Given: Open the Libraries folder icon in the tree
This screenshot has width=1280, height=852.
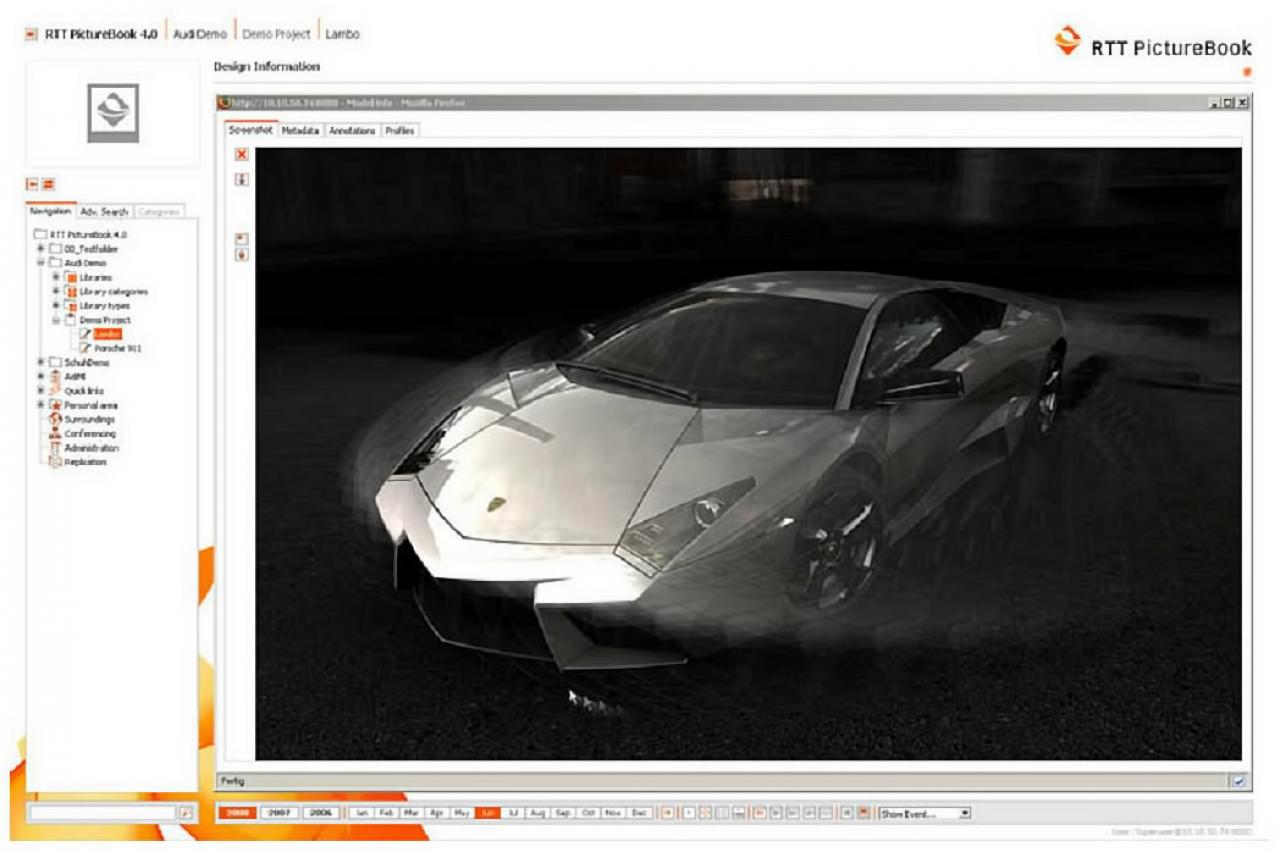Looking at the screenshot, I should (x=71, y=277).
